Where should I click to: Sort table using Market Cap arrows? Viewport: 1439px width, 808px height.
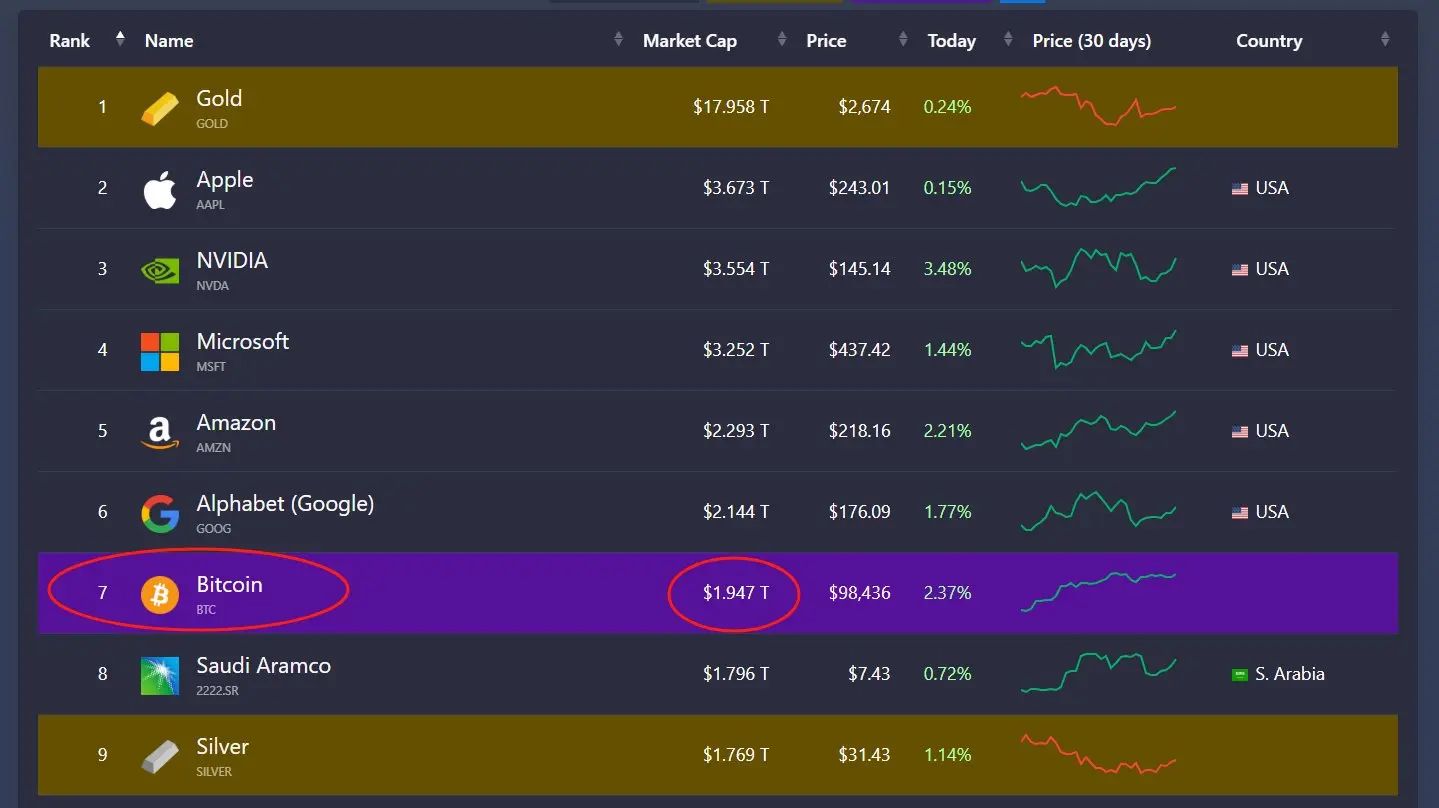pos(782,40)
